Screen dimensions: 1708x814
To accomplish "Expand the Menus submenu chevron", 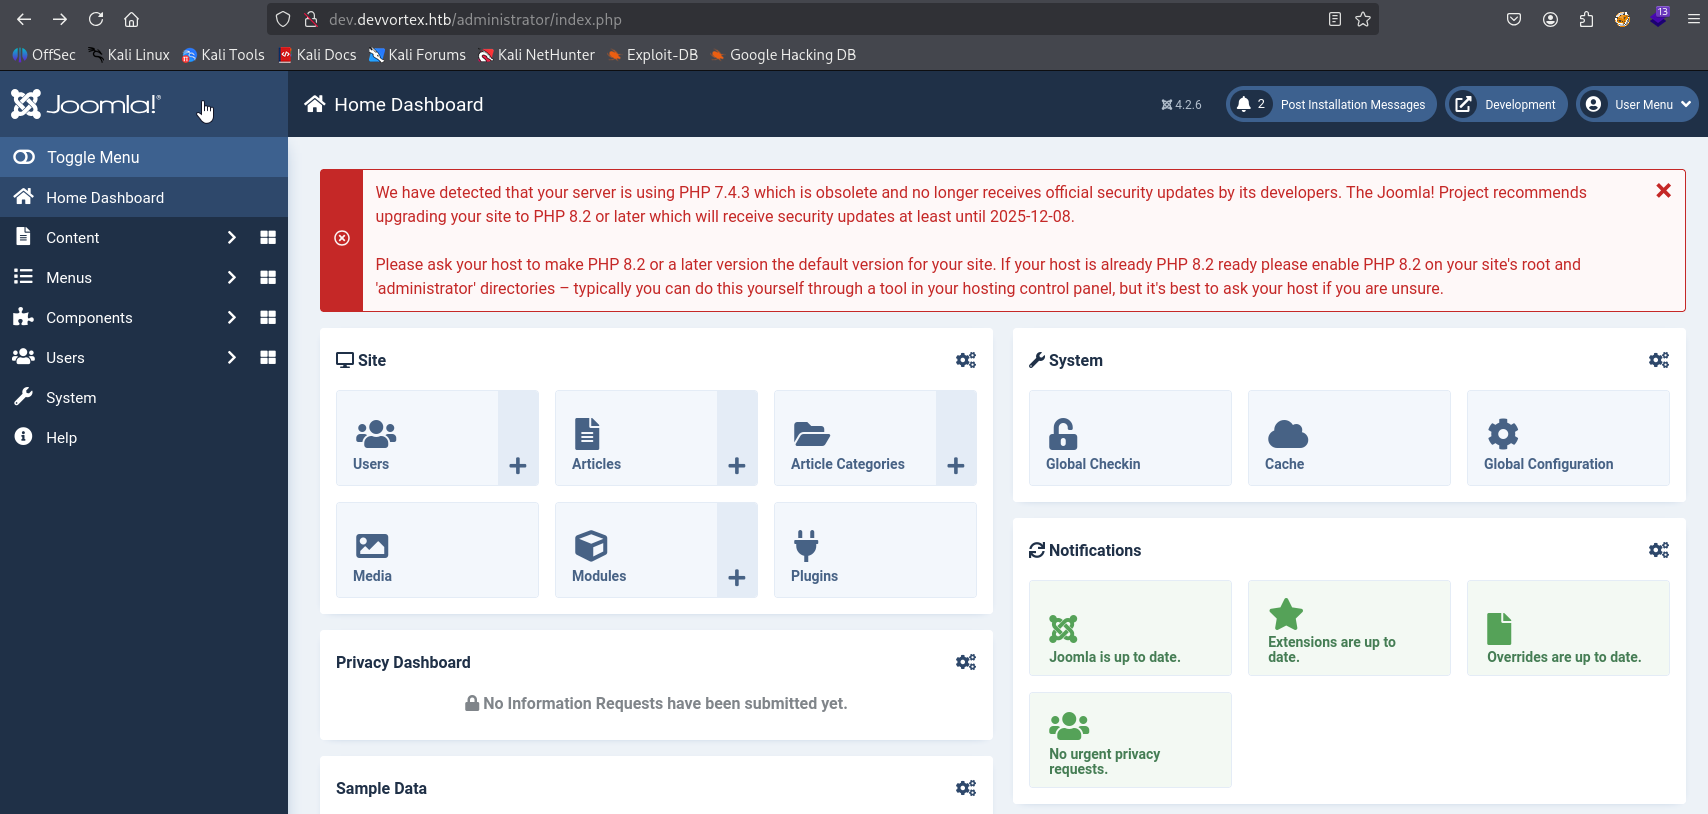I will coord(231,277).
